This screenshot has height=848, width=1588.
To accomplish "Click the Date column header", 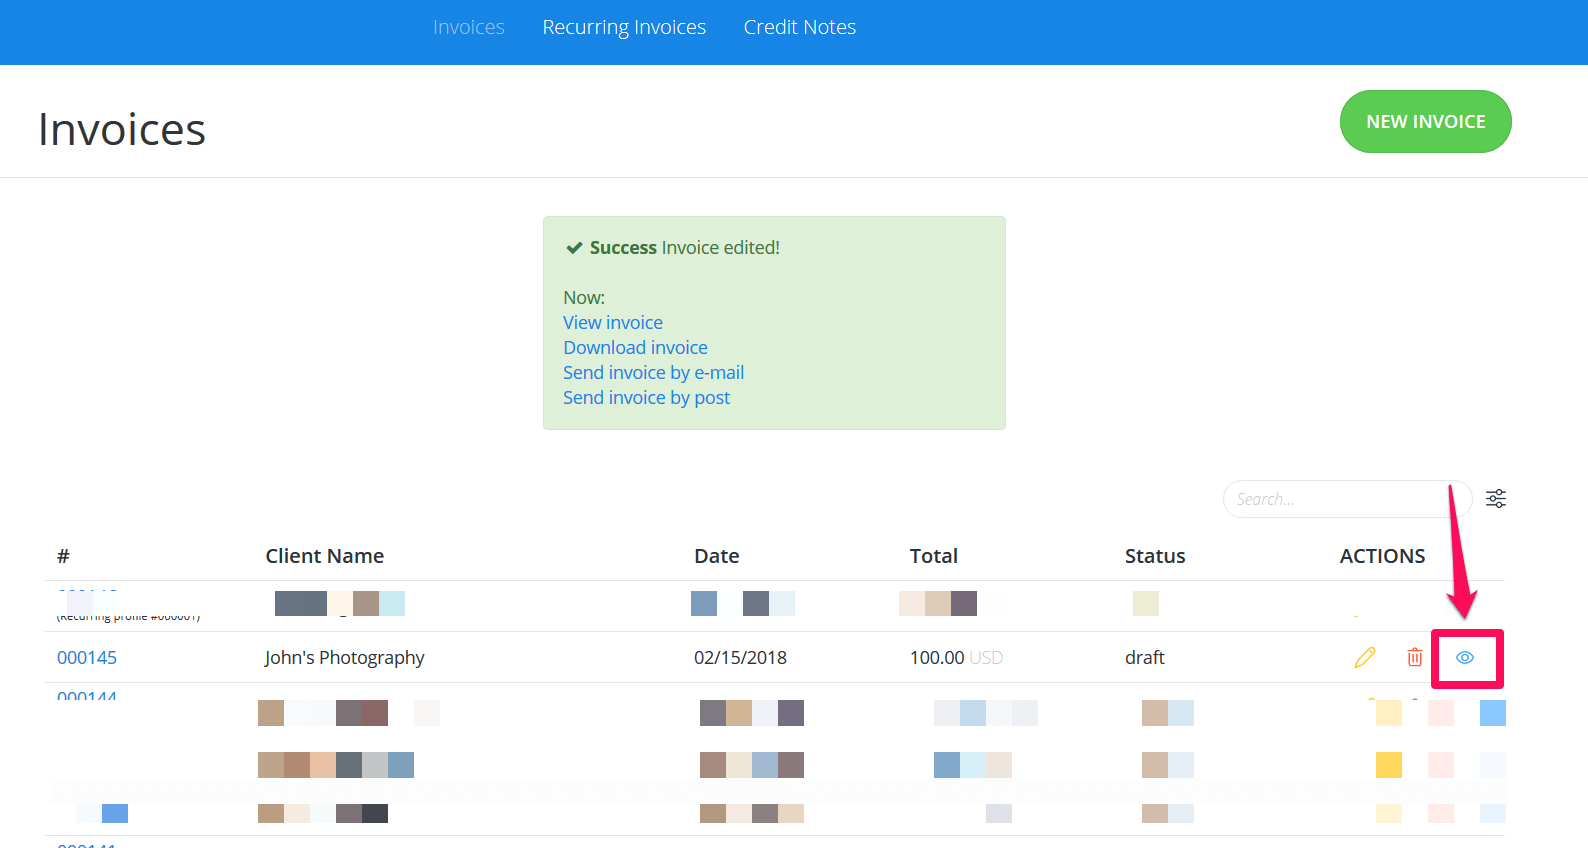I will 717,556.
